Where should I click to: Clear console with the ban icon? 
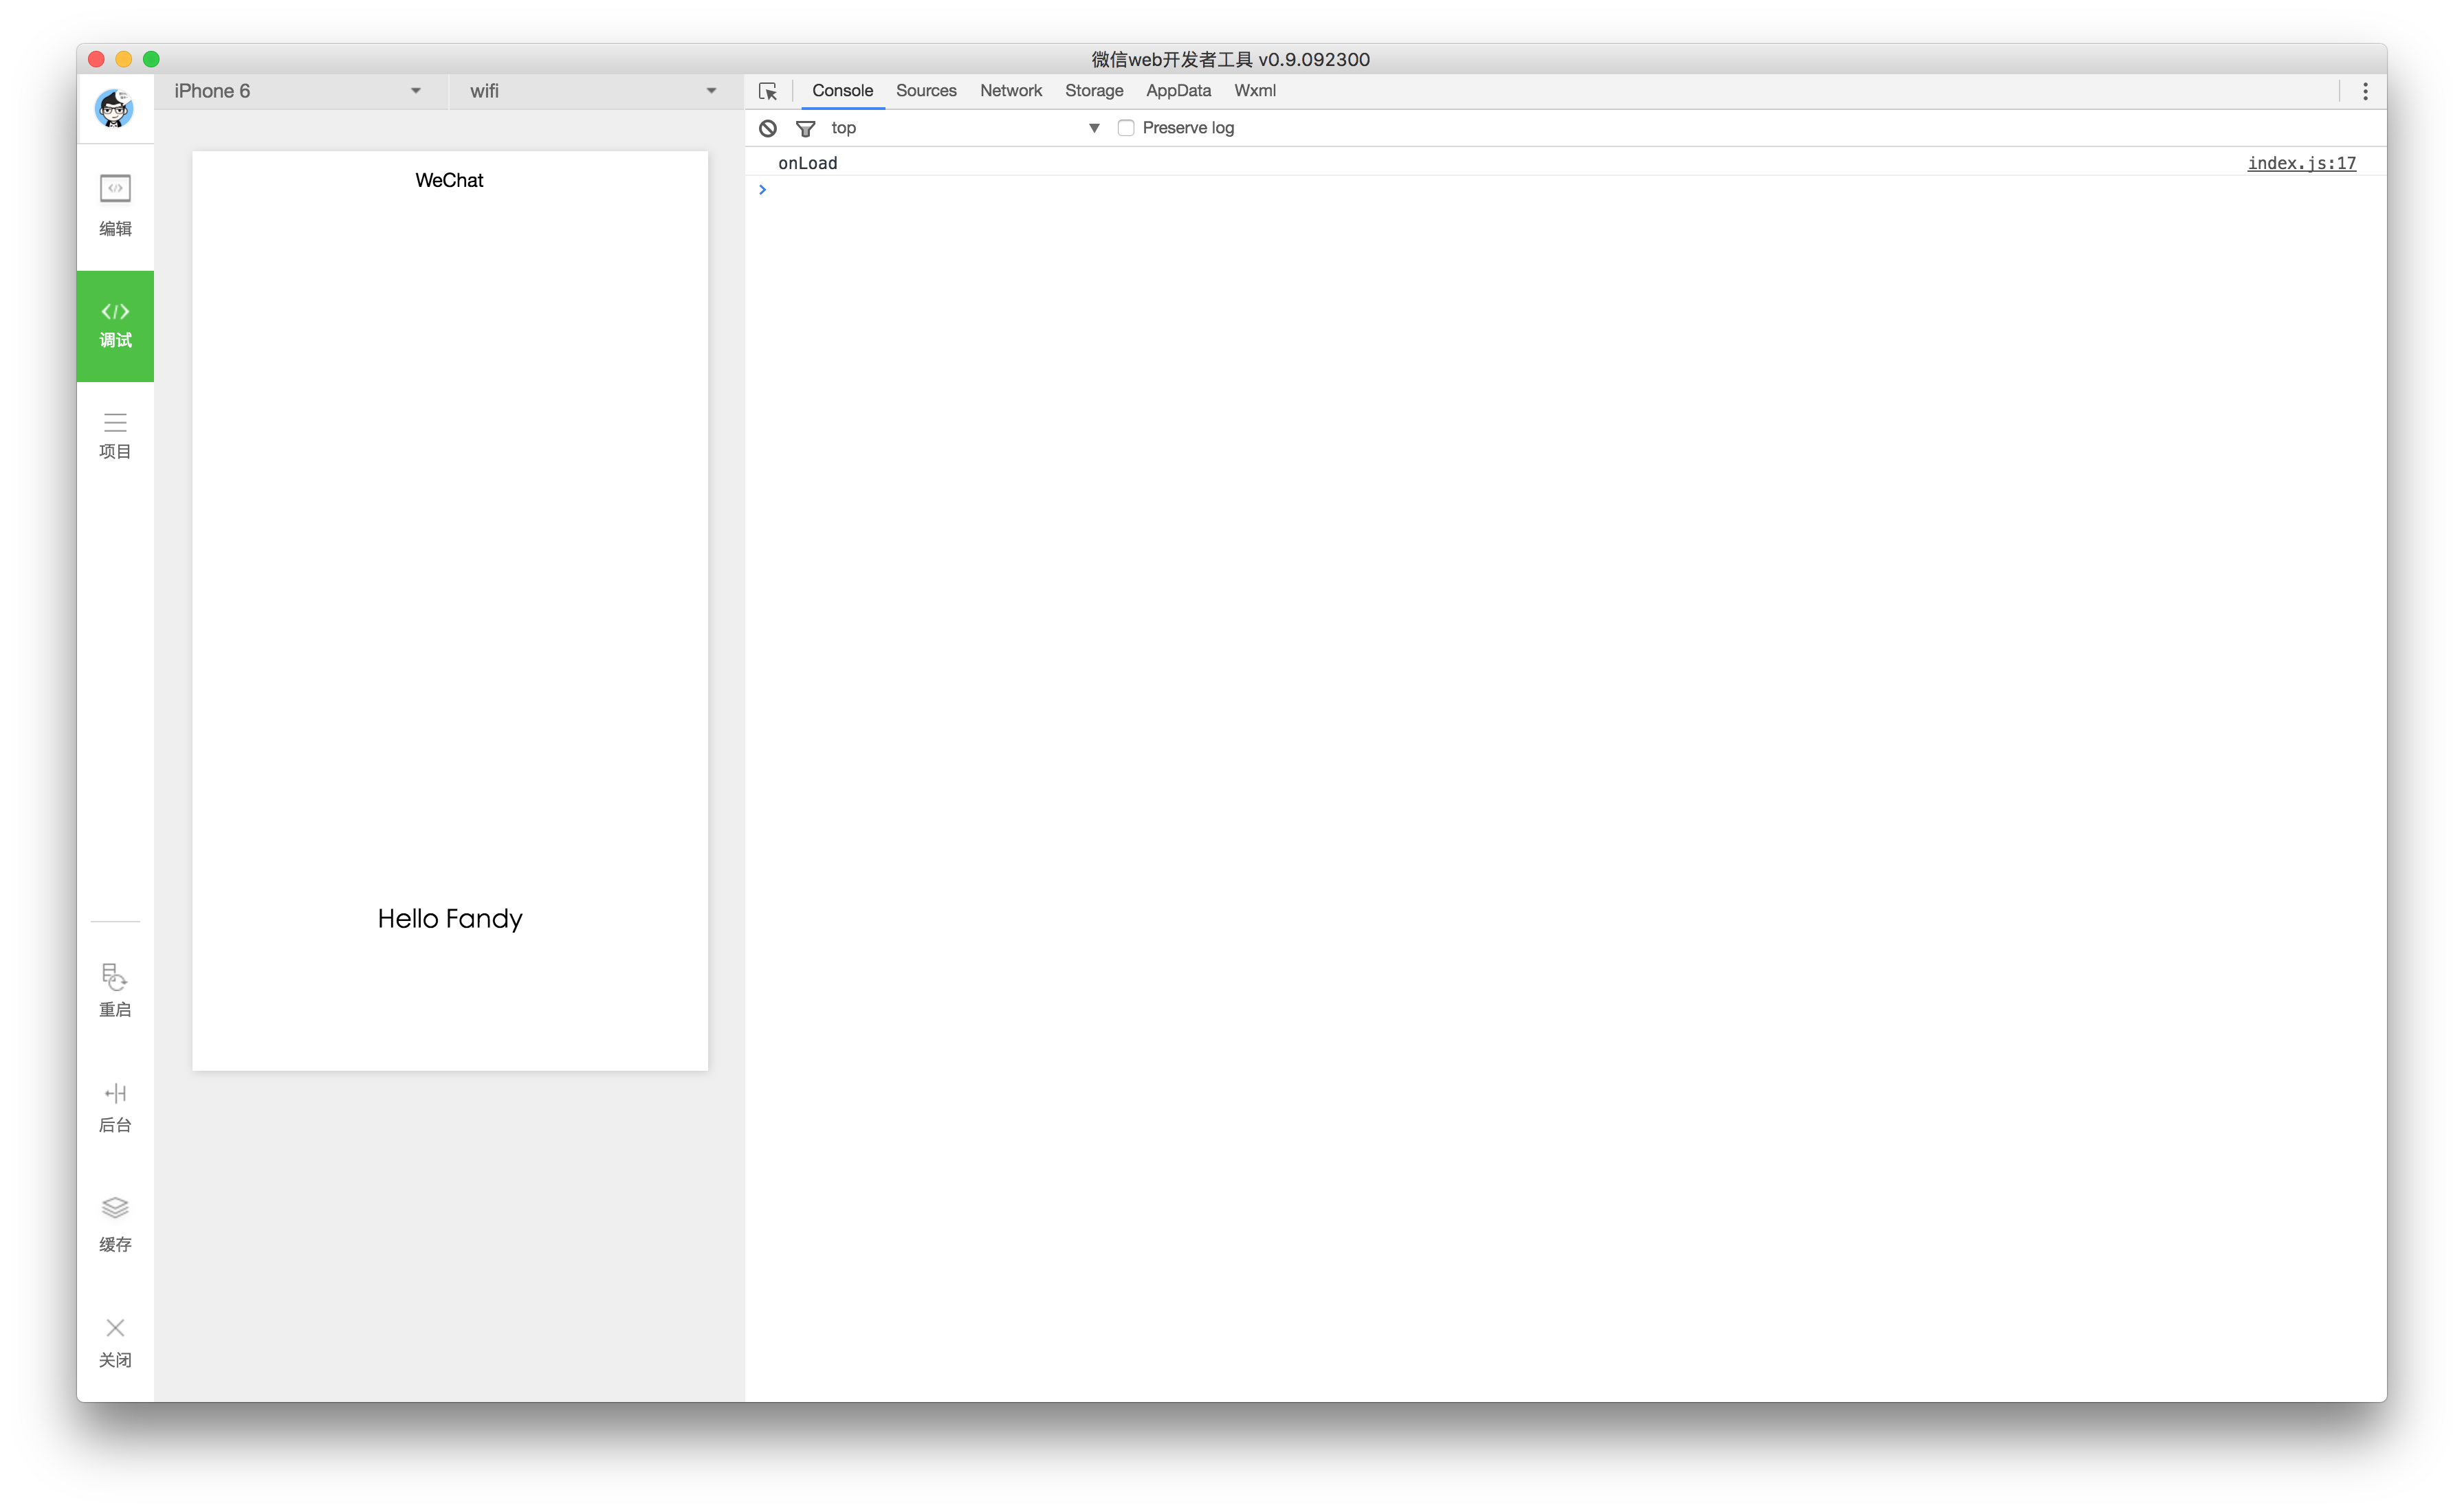point(767,128)
